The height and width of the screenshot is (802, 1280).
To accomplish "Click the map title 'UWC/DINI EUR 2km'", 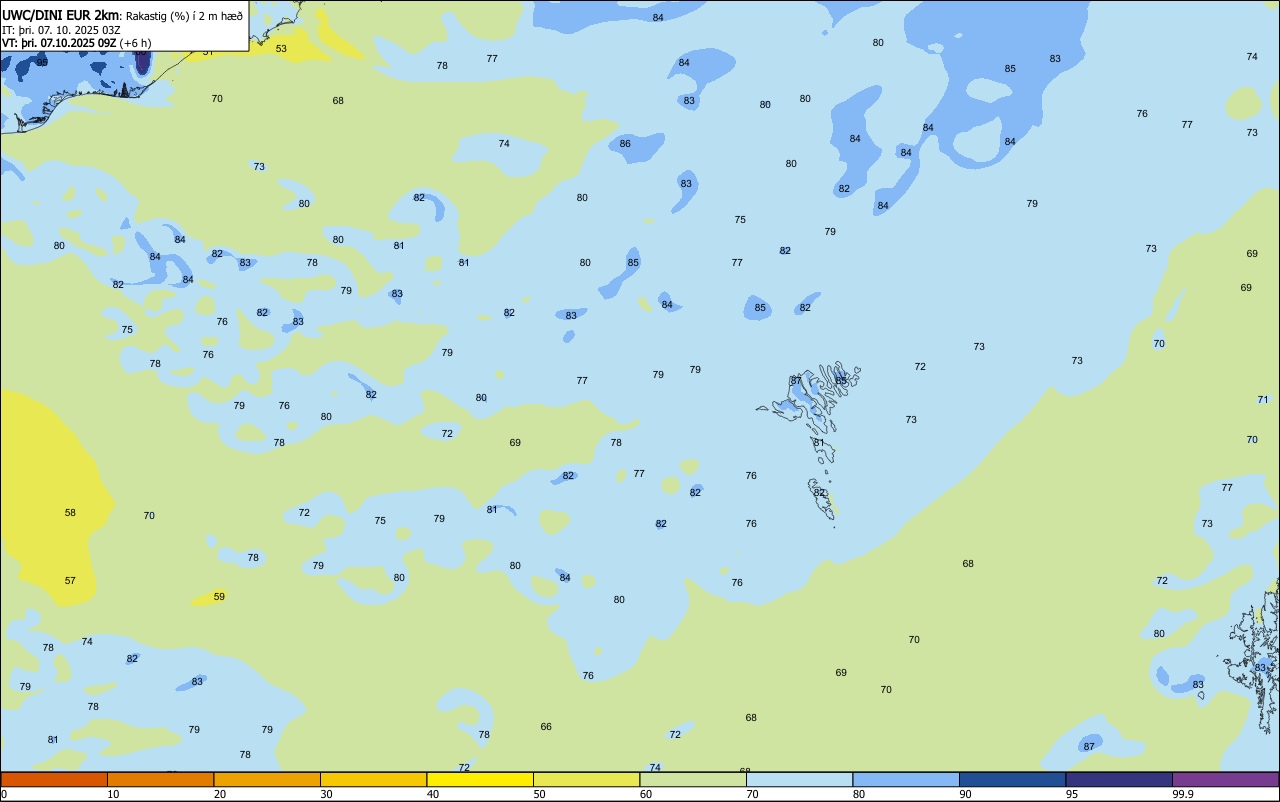I will (x=60, y=14).
